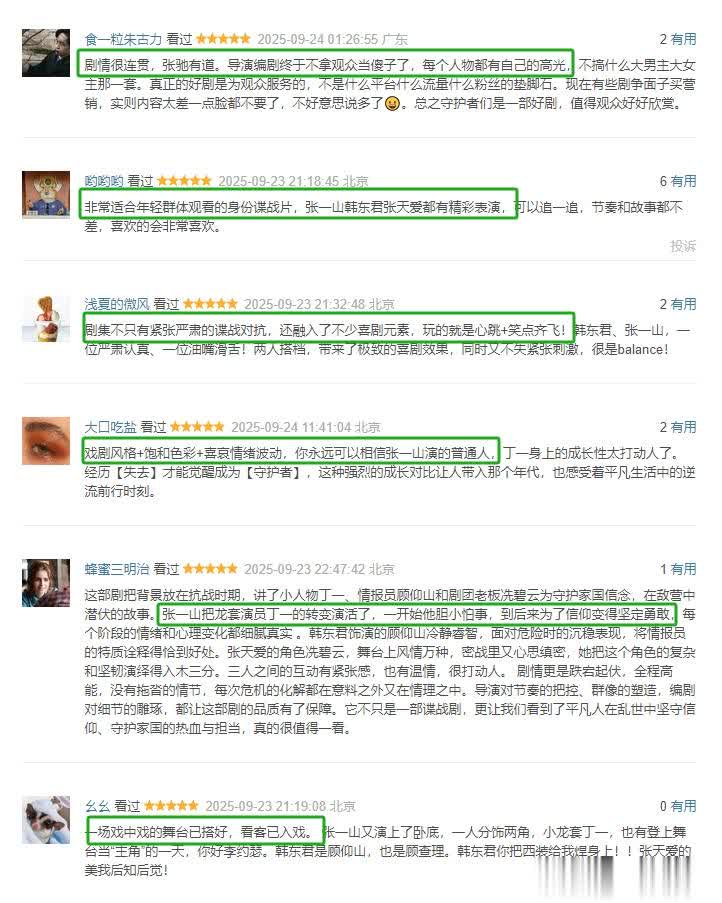Open avatar of user 蜂蜜三明治
The height and width of the screenshot is (903, 722).
click(46, 583)
